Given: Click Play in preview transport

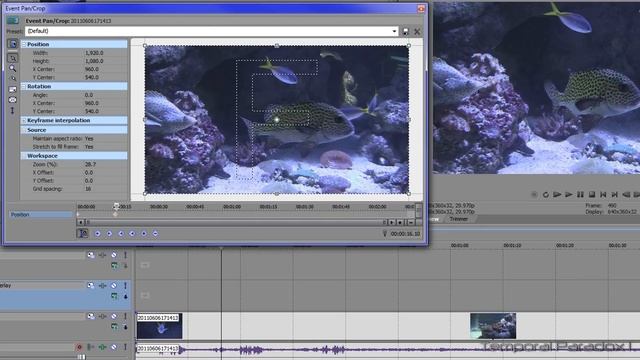Looking at the screenshot, I should [569, 195].
